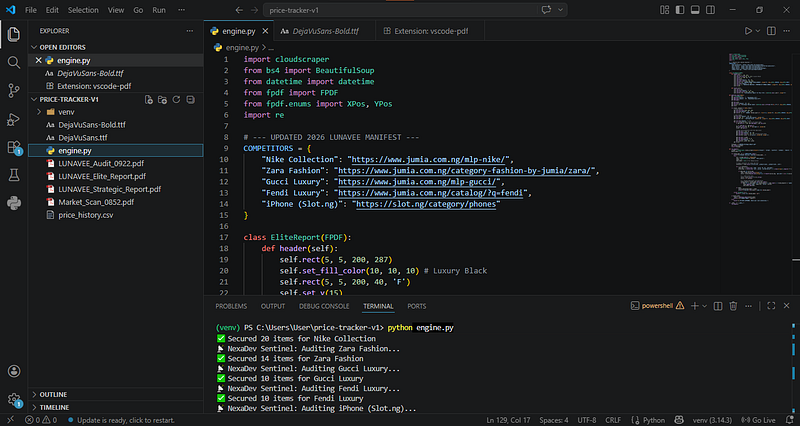This screenshot has height=426, width=800.
Task: Open the File menu
Action: coord(31,10)
